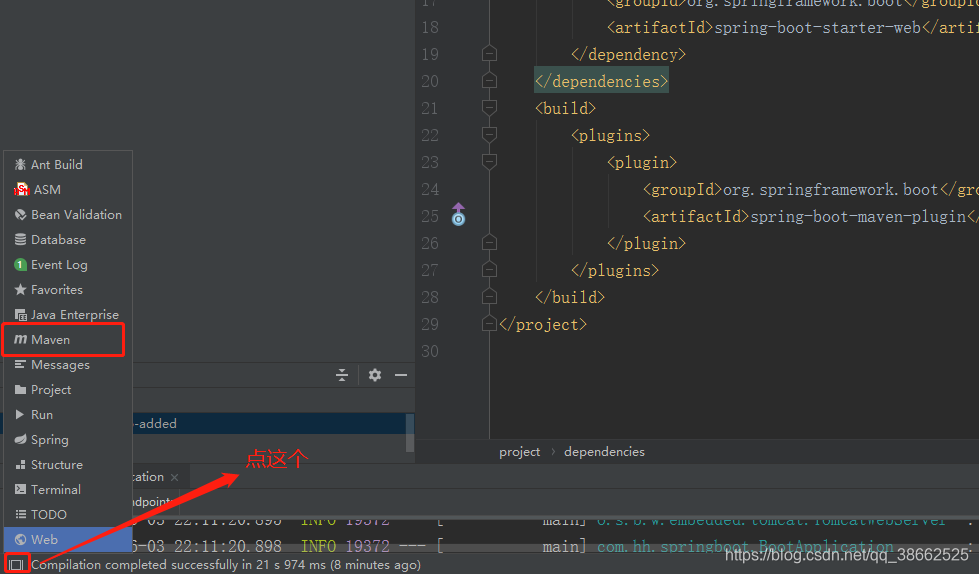Click the compilation completed status message
The height and width of the screenshot is (574, 979).
click(x=226, y=565)
